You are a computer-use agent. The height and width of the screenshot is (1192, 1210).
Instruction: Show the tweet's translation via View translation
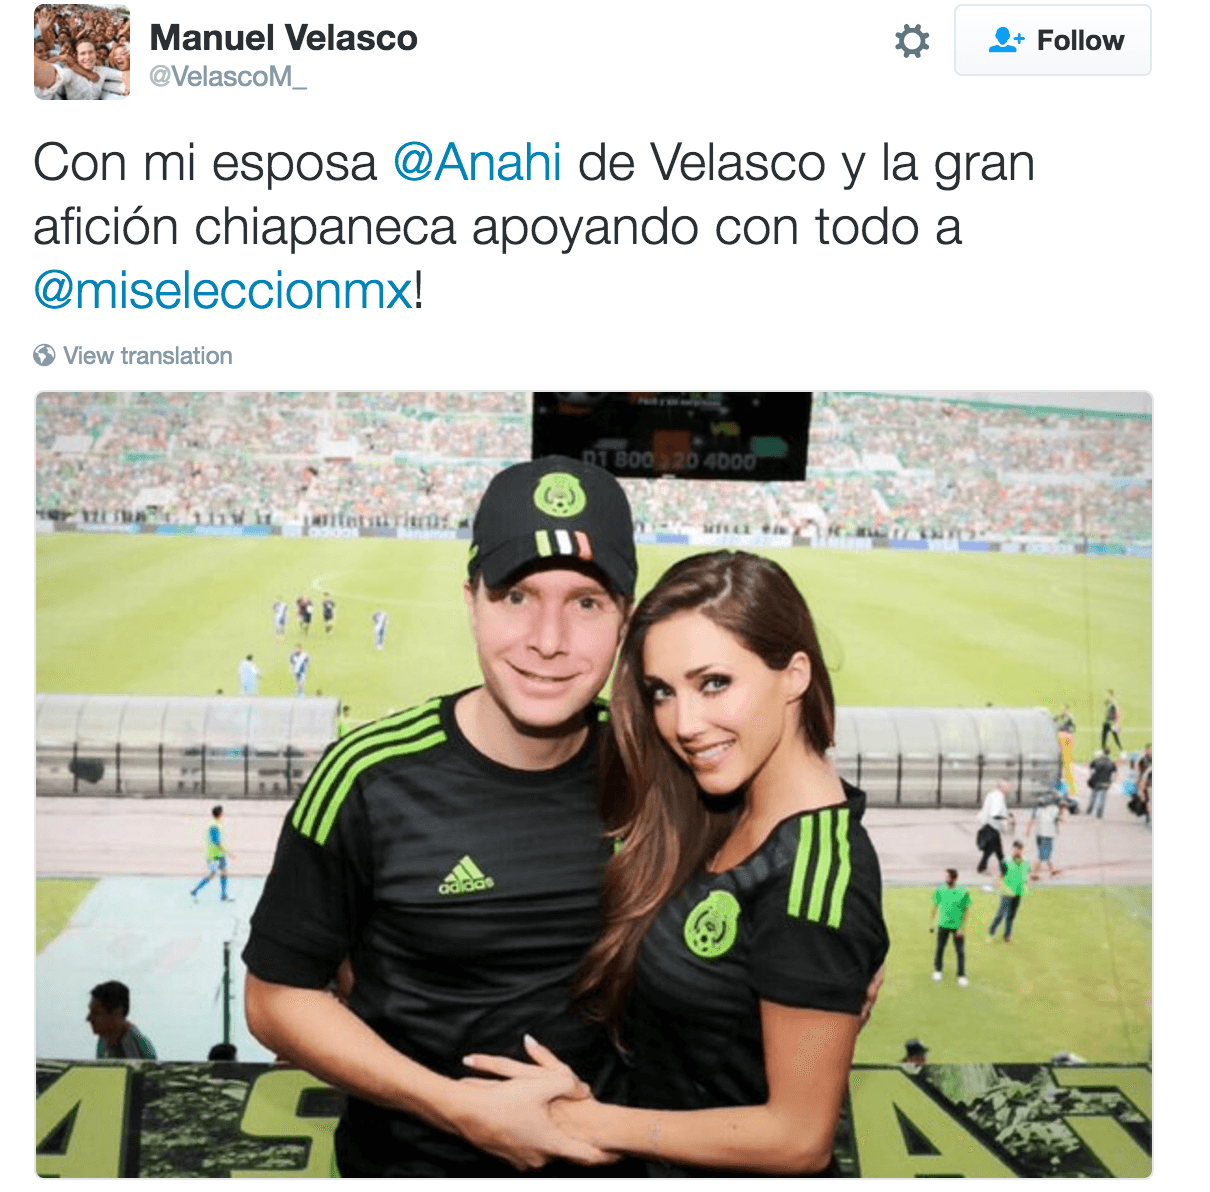click(147, 355)
